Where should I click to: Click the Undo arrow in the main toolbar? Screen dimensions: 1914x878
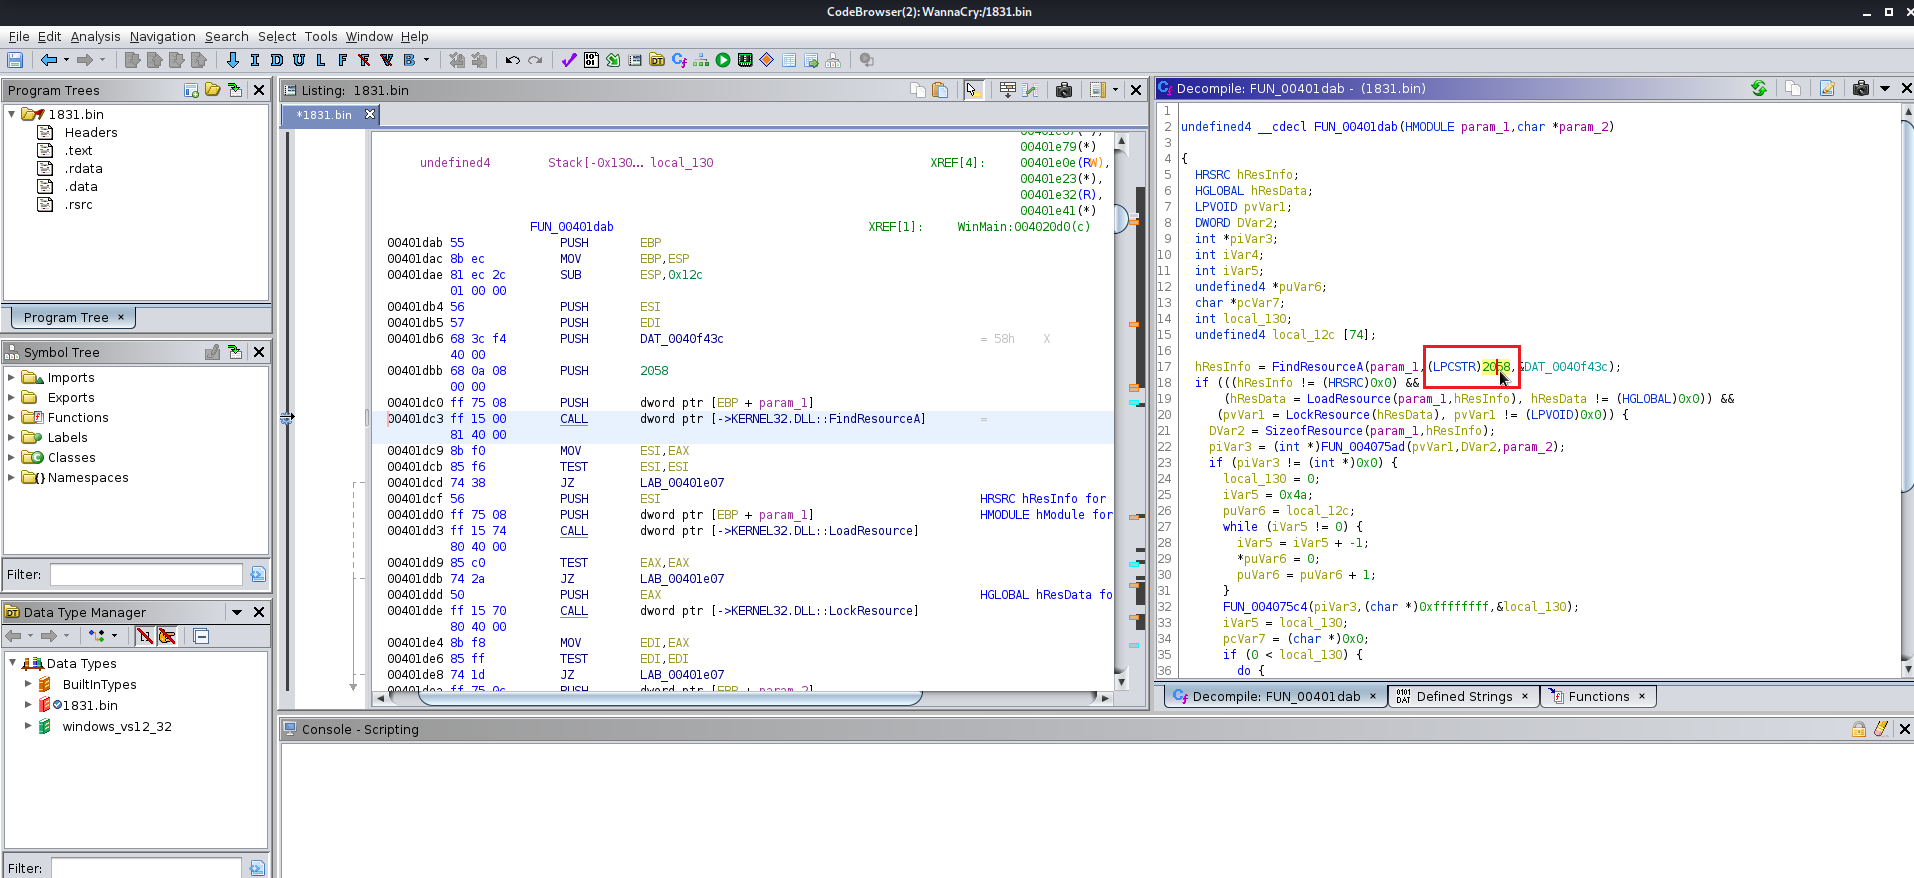(x=512, y=60)
